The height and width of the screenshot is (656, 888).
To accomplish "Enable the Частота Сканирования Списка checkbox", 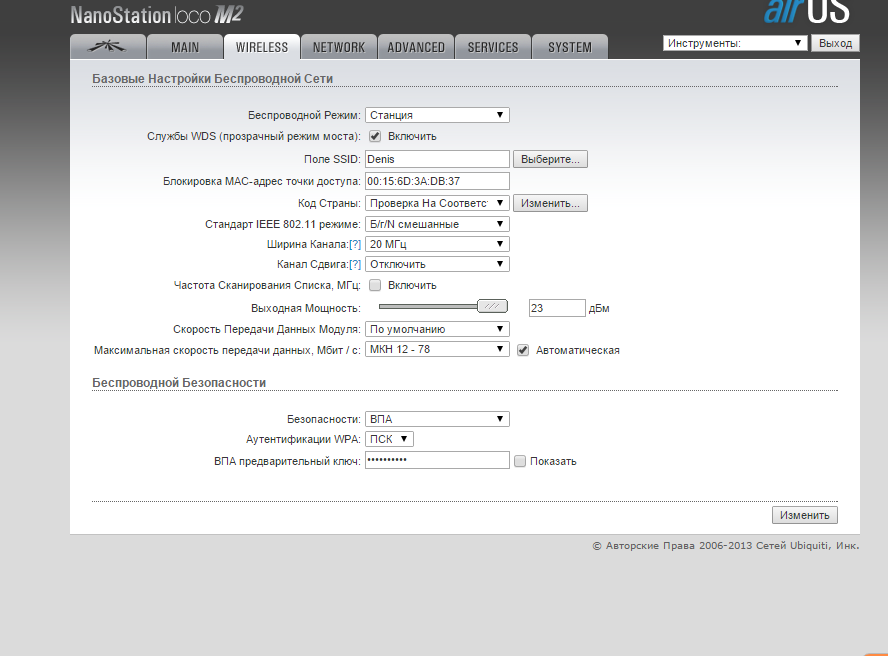I will (375, 285).
